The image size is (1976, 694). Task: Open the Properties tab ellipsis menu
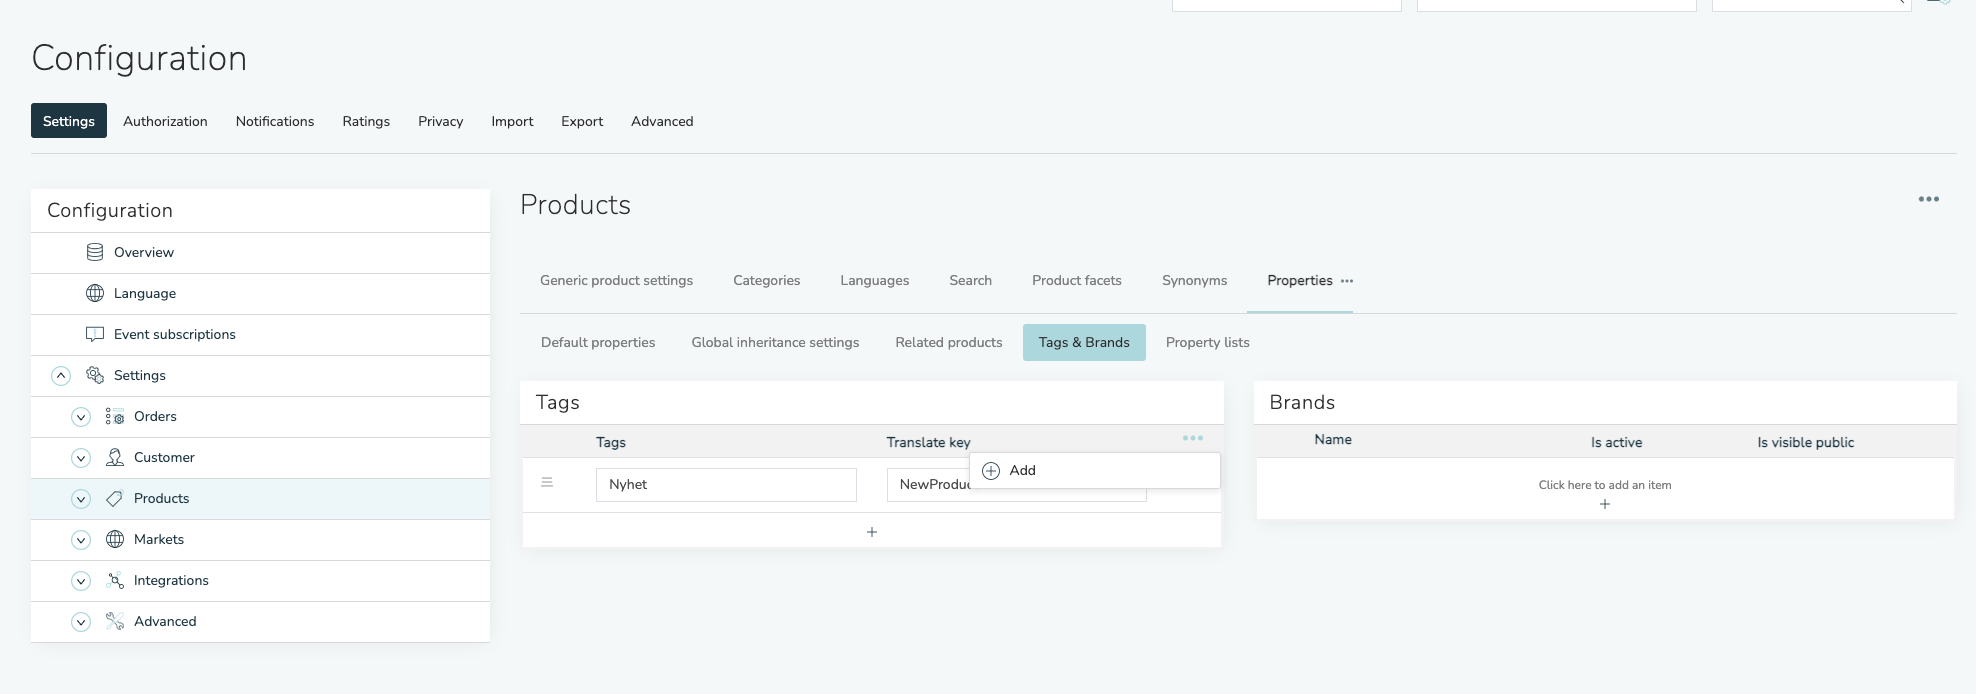point(1347,281)
